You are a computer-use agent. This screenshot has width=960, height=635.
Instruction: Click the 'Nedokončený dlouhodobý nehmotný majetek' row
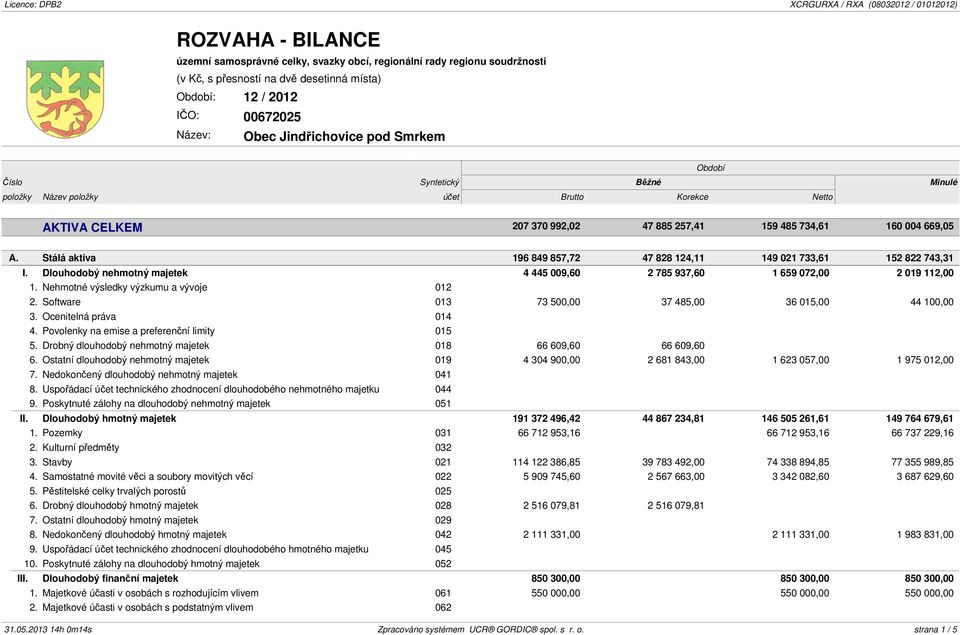click(140, 375)
